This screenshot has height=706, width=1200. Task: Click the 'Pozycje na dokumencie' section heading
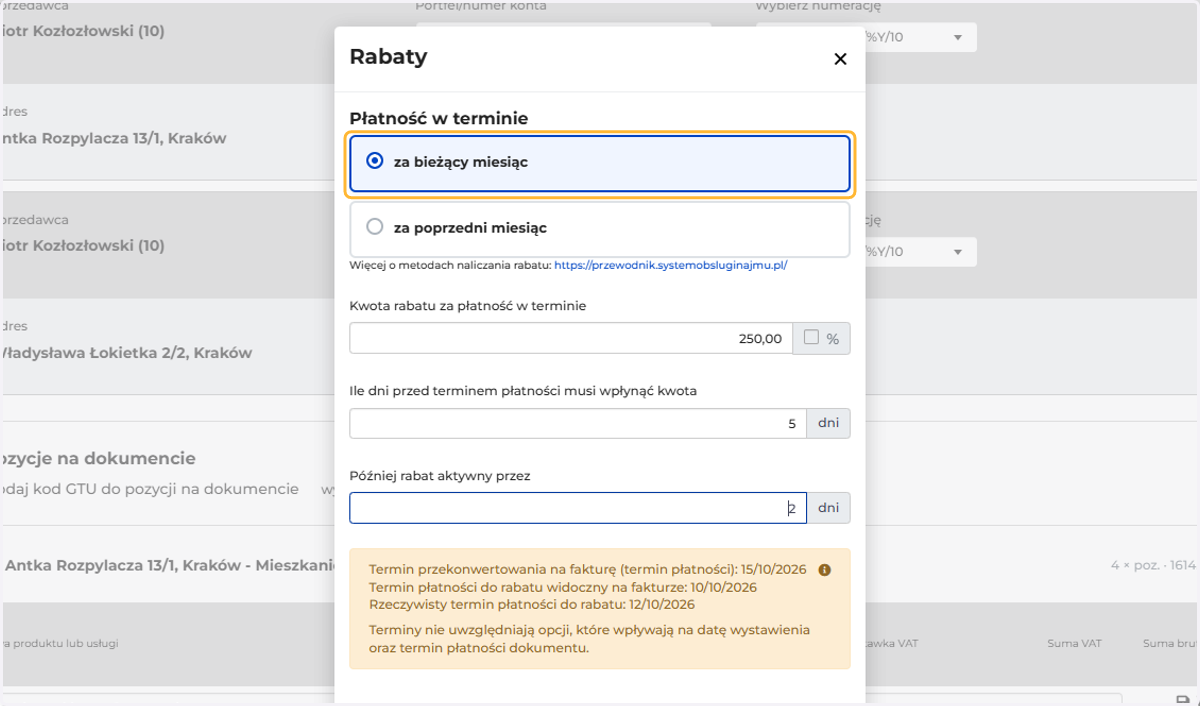(x=98, y=458)
